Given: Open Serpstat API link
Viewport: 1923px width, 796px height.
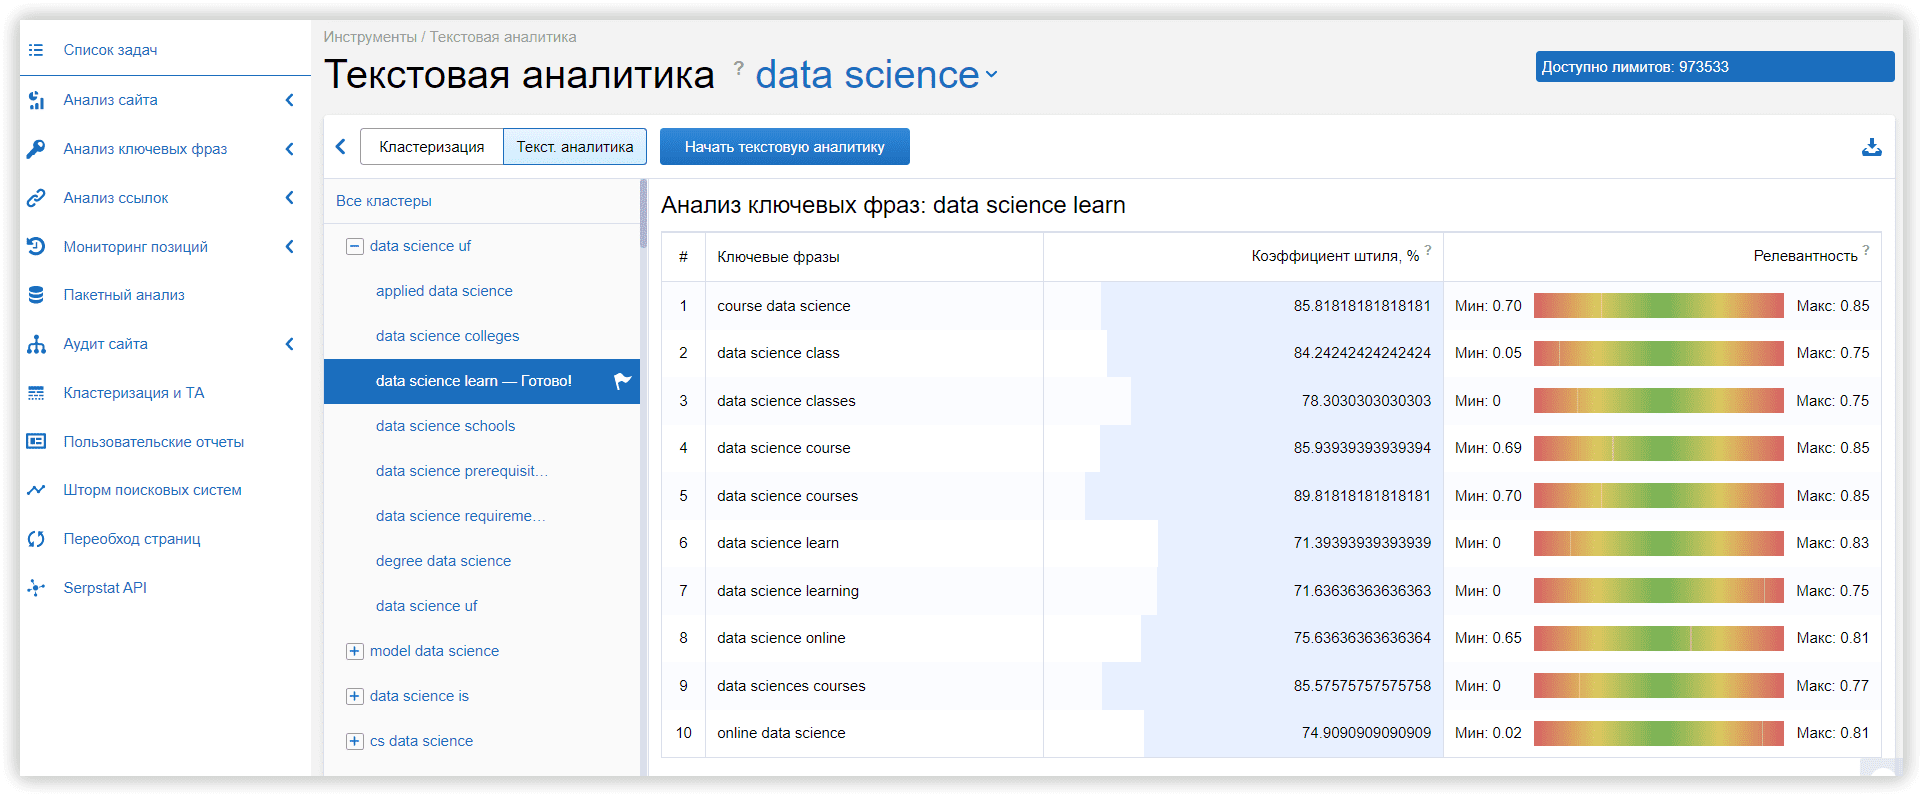Looking at the screenshot, I should (105, 588).
